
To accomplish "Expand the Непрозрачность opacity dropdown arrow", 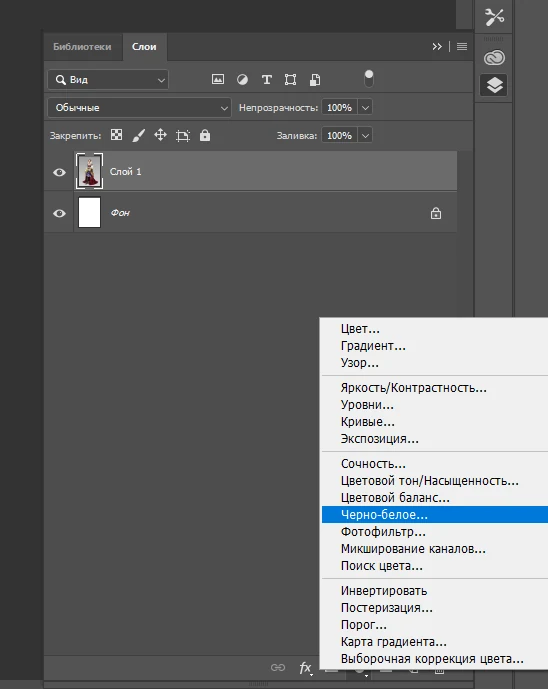I will click(365, 108).
